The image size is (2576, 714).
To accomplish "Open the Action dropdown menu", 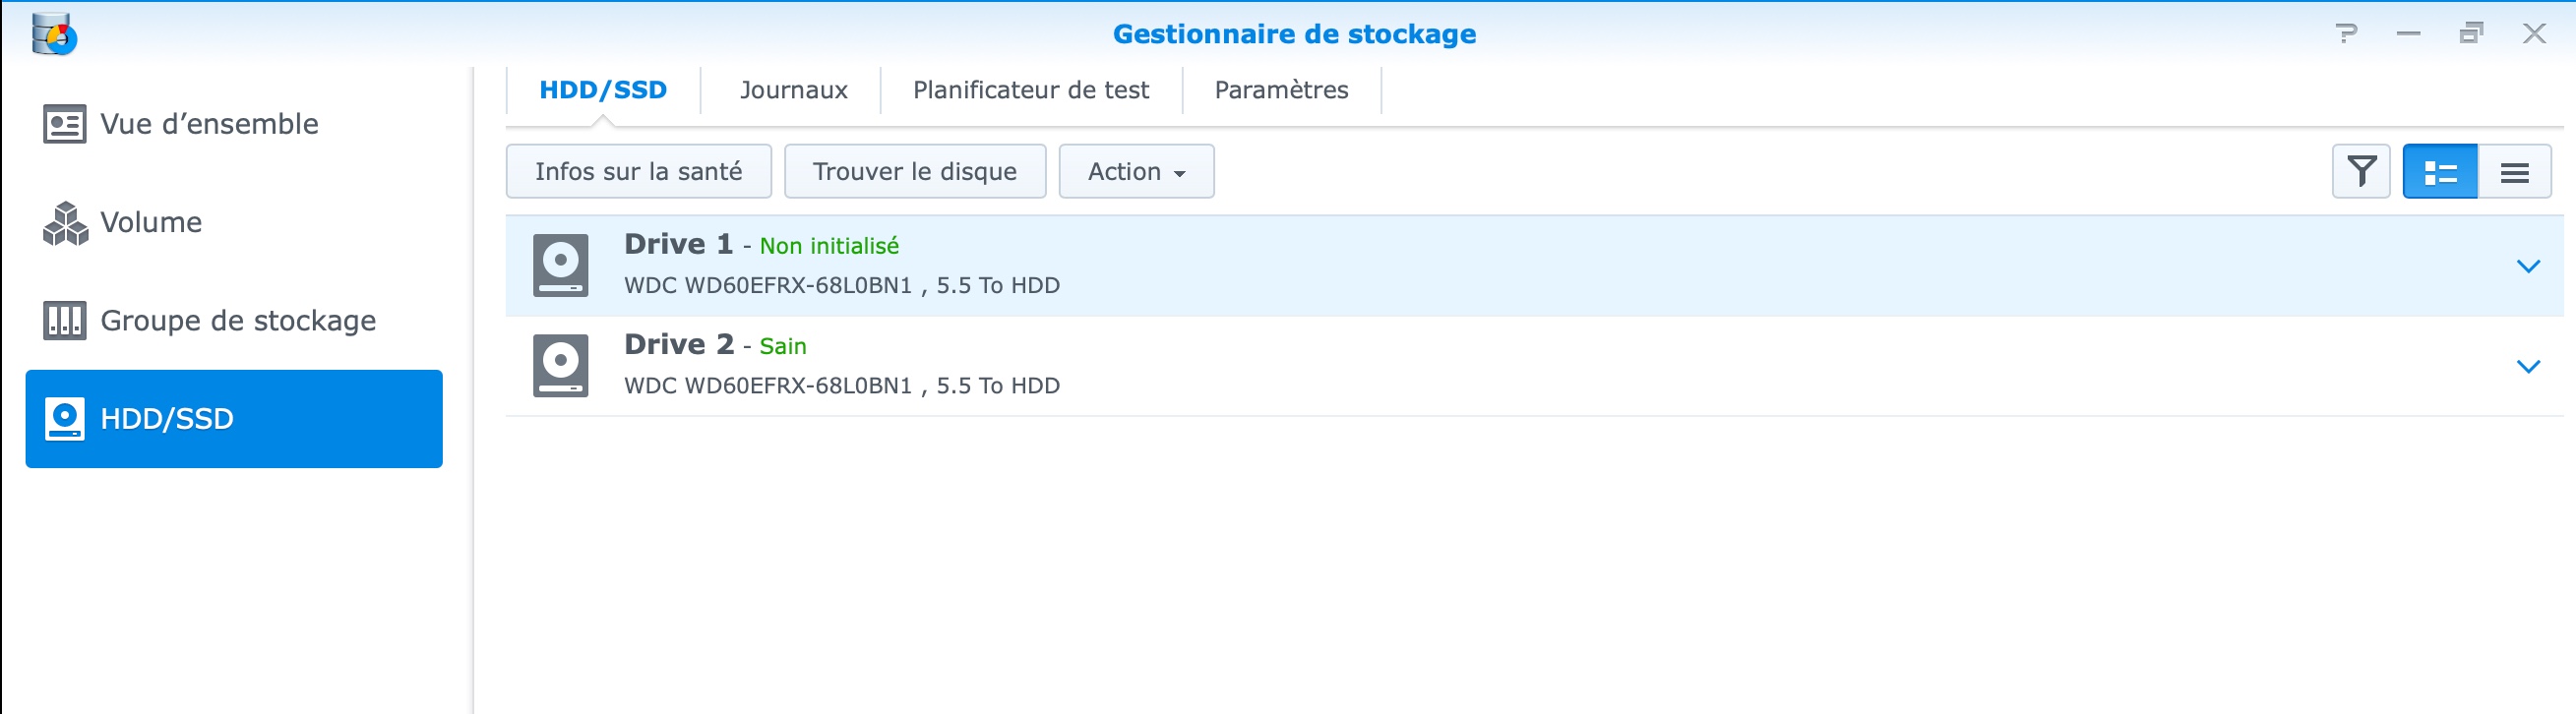I will 1136,172.
